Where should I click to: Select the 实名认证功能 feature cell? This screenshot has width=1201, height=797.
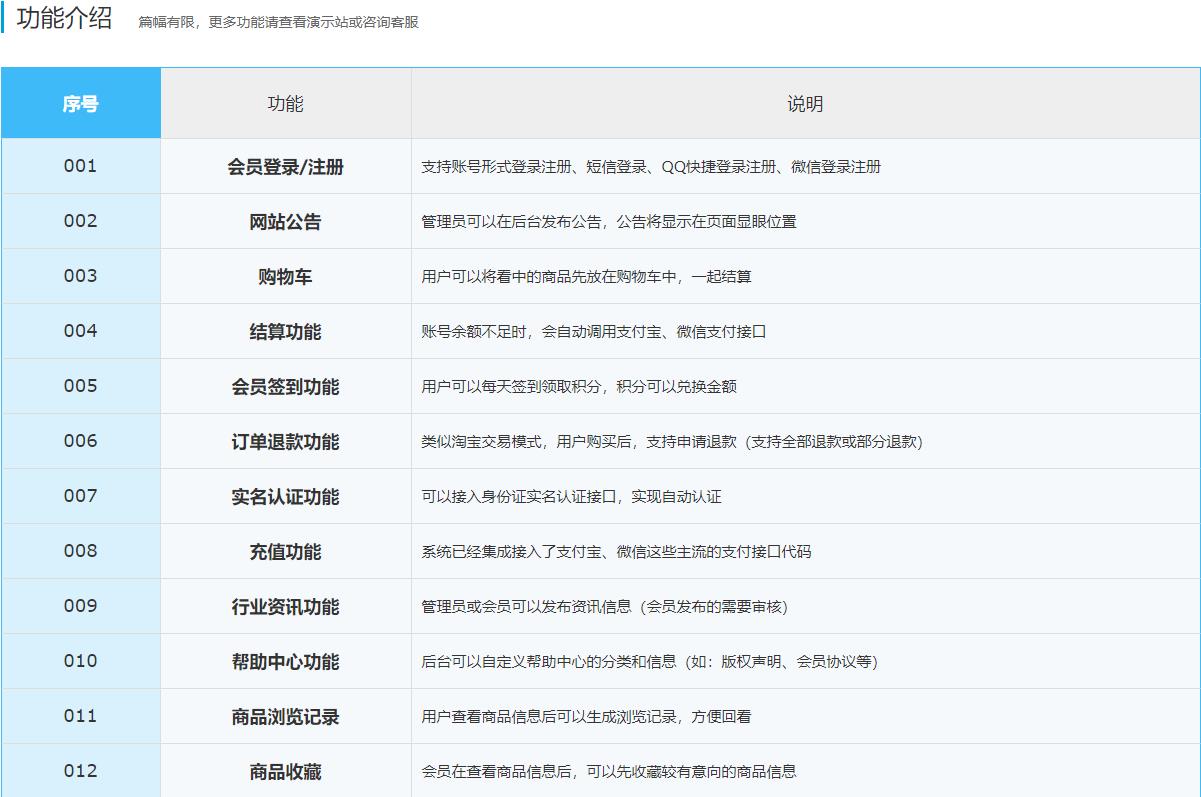(286, 496)
